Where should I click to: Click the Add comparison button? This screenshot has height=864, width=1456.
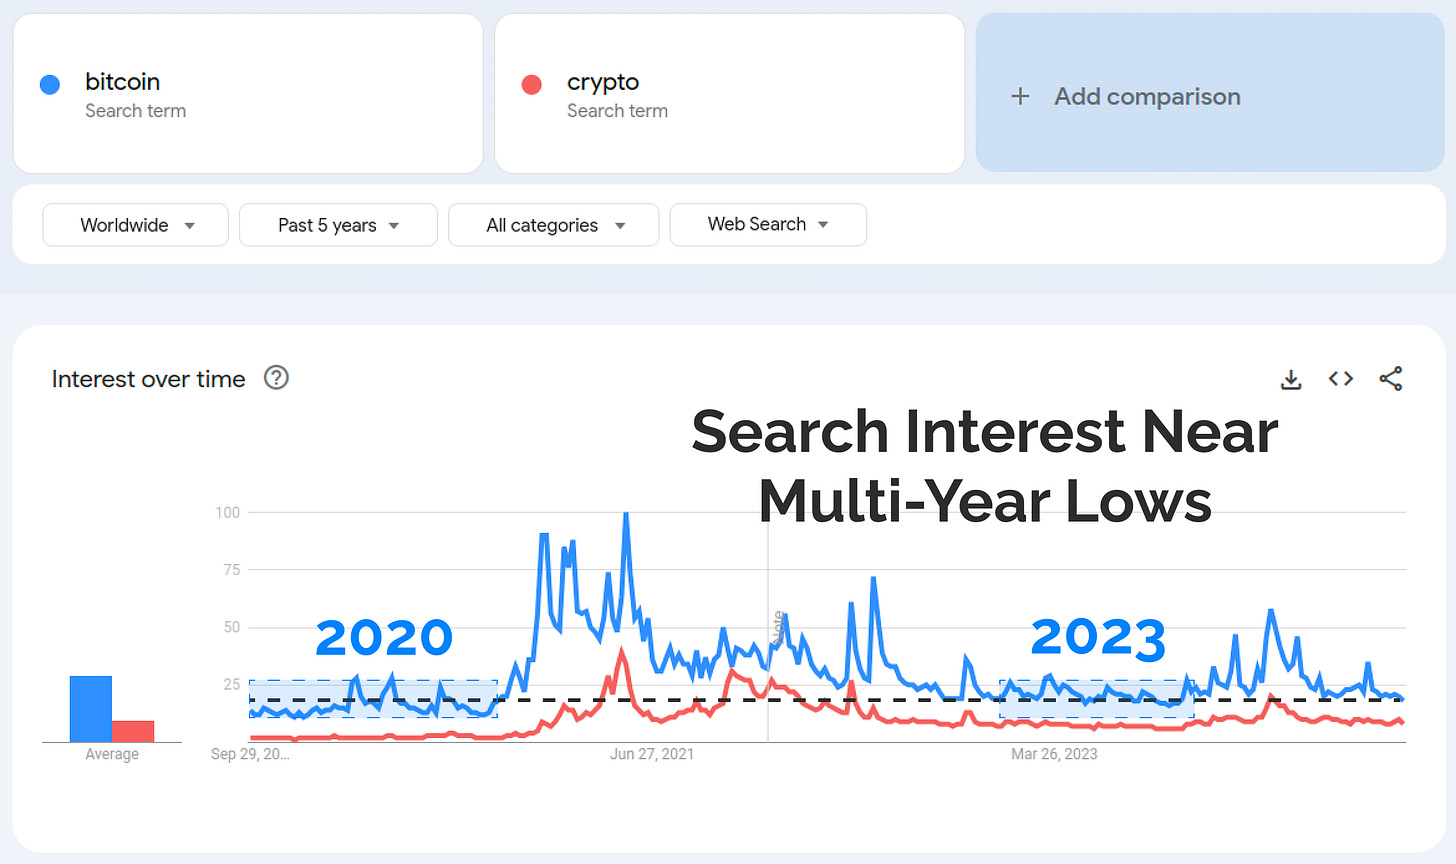(x=1146, y=96)
